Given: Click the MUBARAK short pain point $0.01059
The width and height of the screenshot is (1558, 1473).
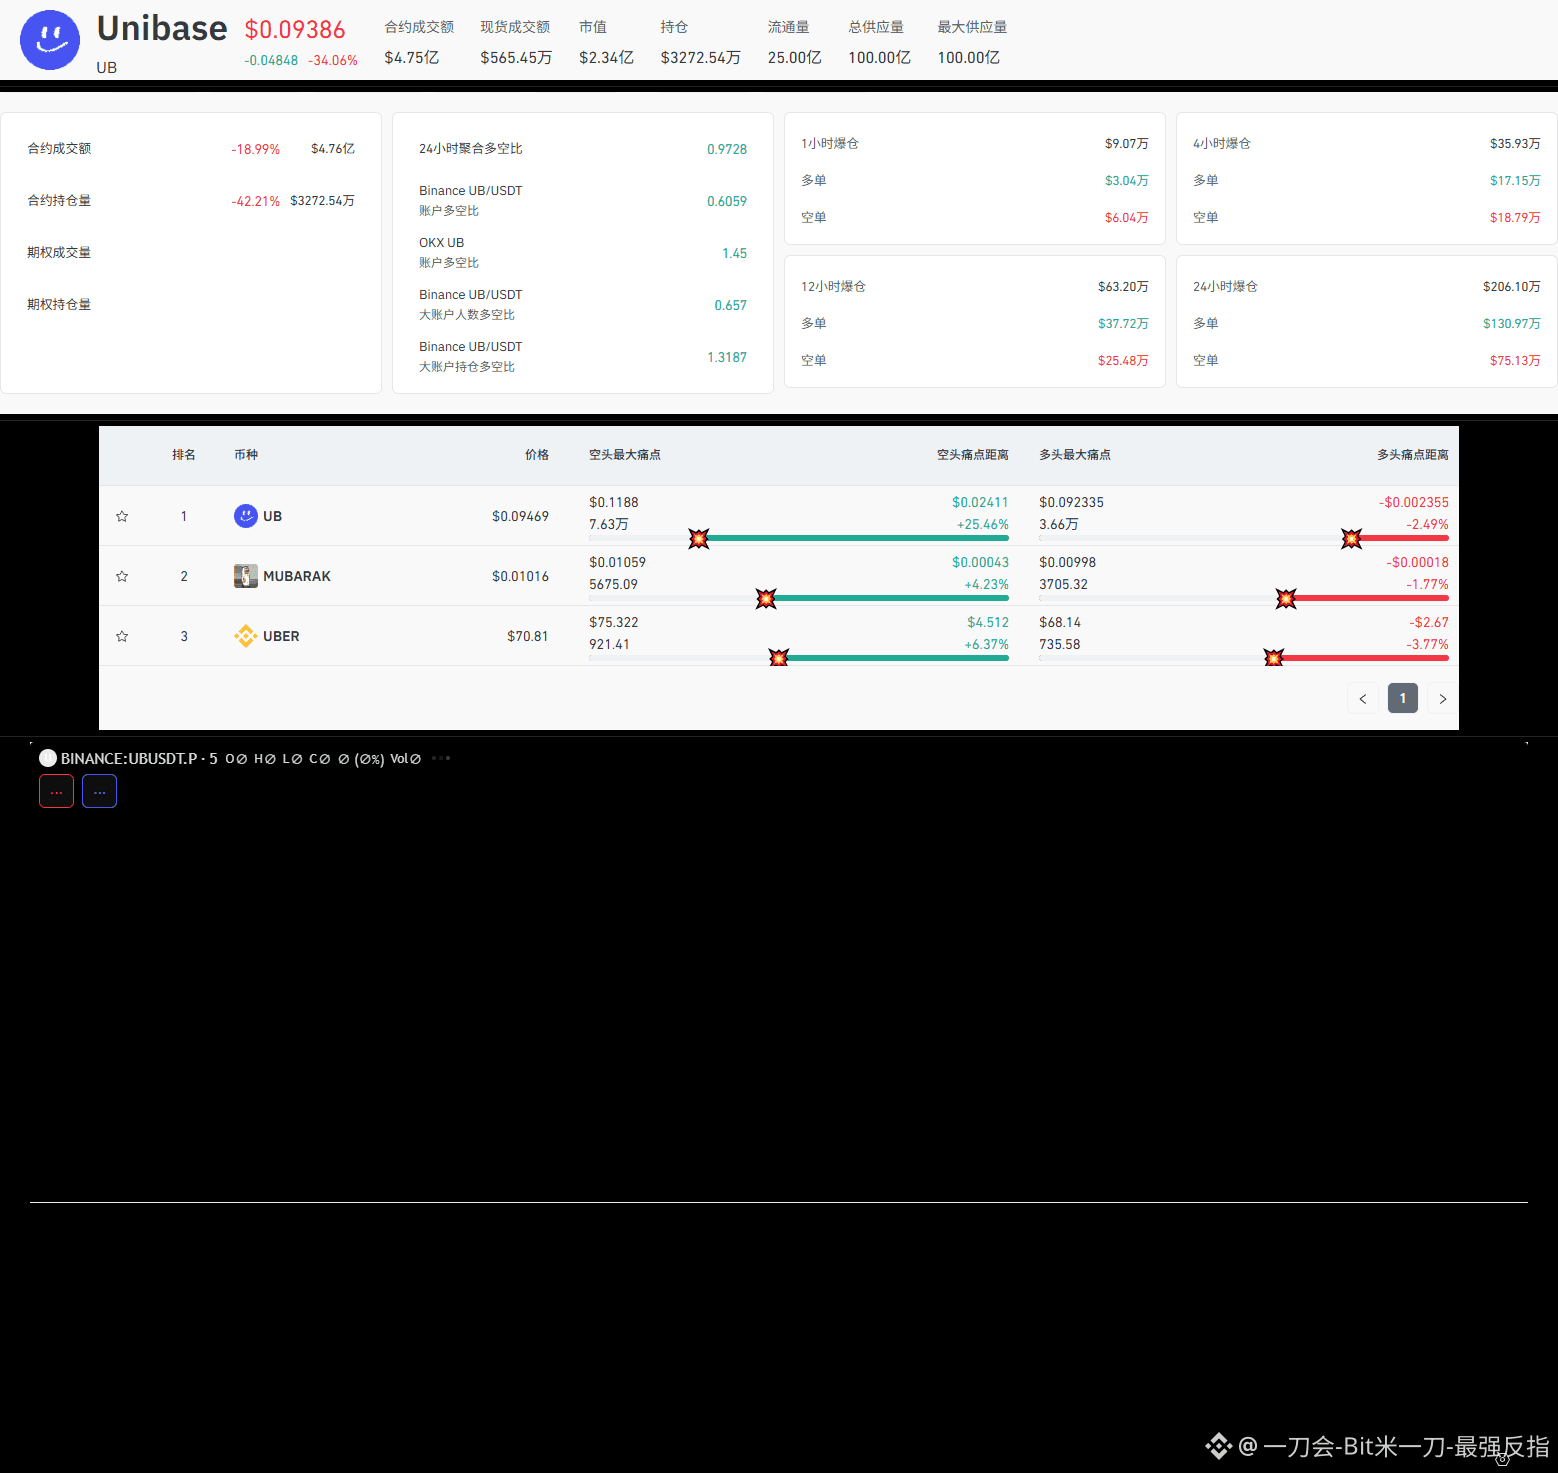Looking at the screenshot, I should [617, 562].
